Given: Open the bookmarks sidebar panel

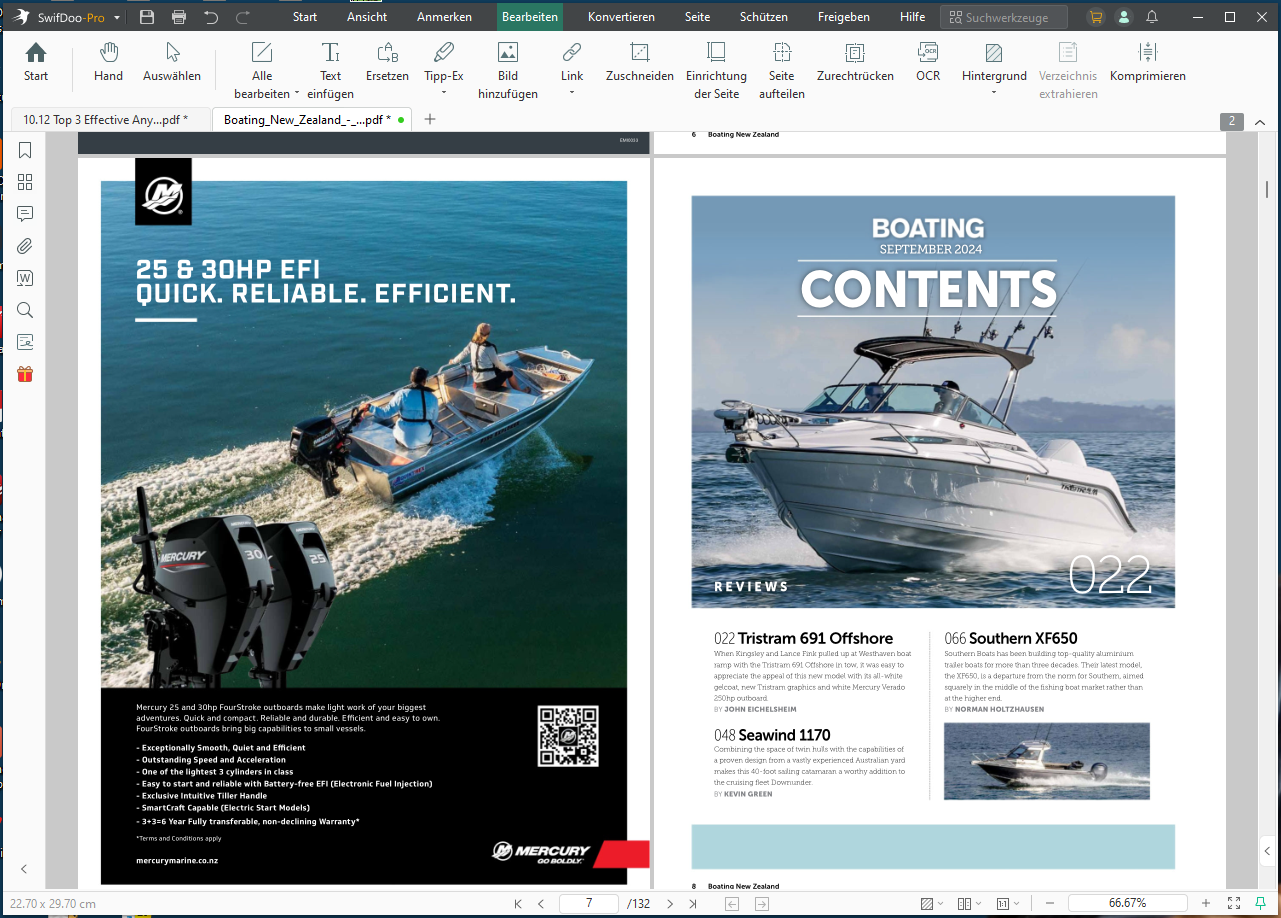Looking at the screenshot, I should pyautogui.click(x=25, y=150).
